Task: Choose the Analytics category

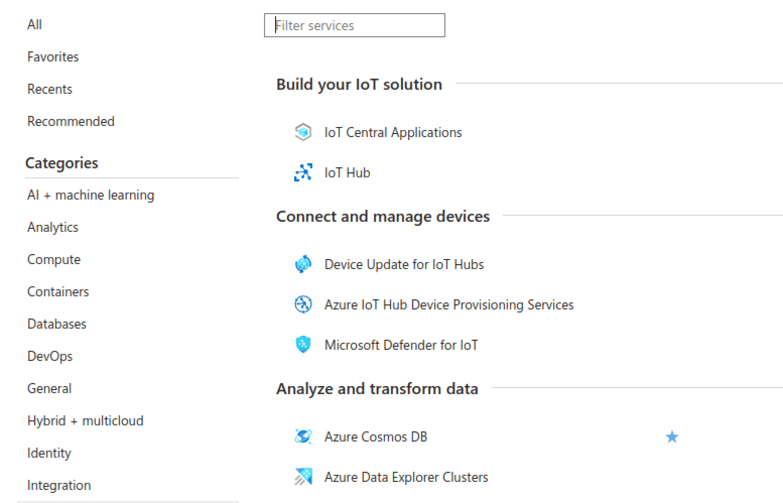Action: pos(53,227)
